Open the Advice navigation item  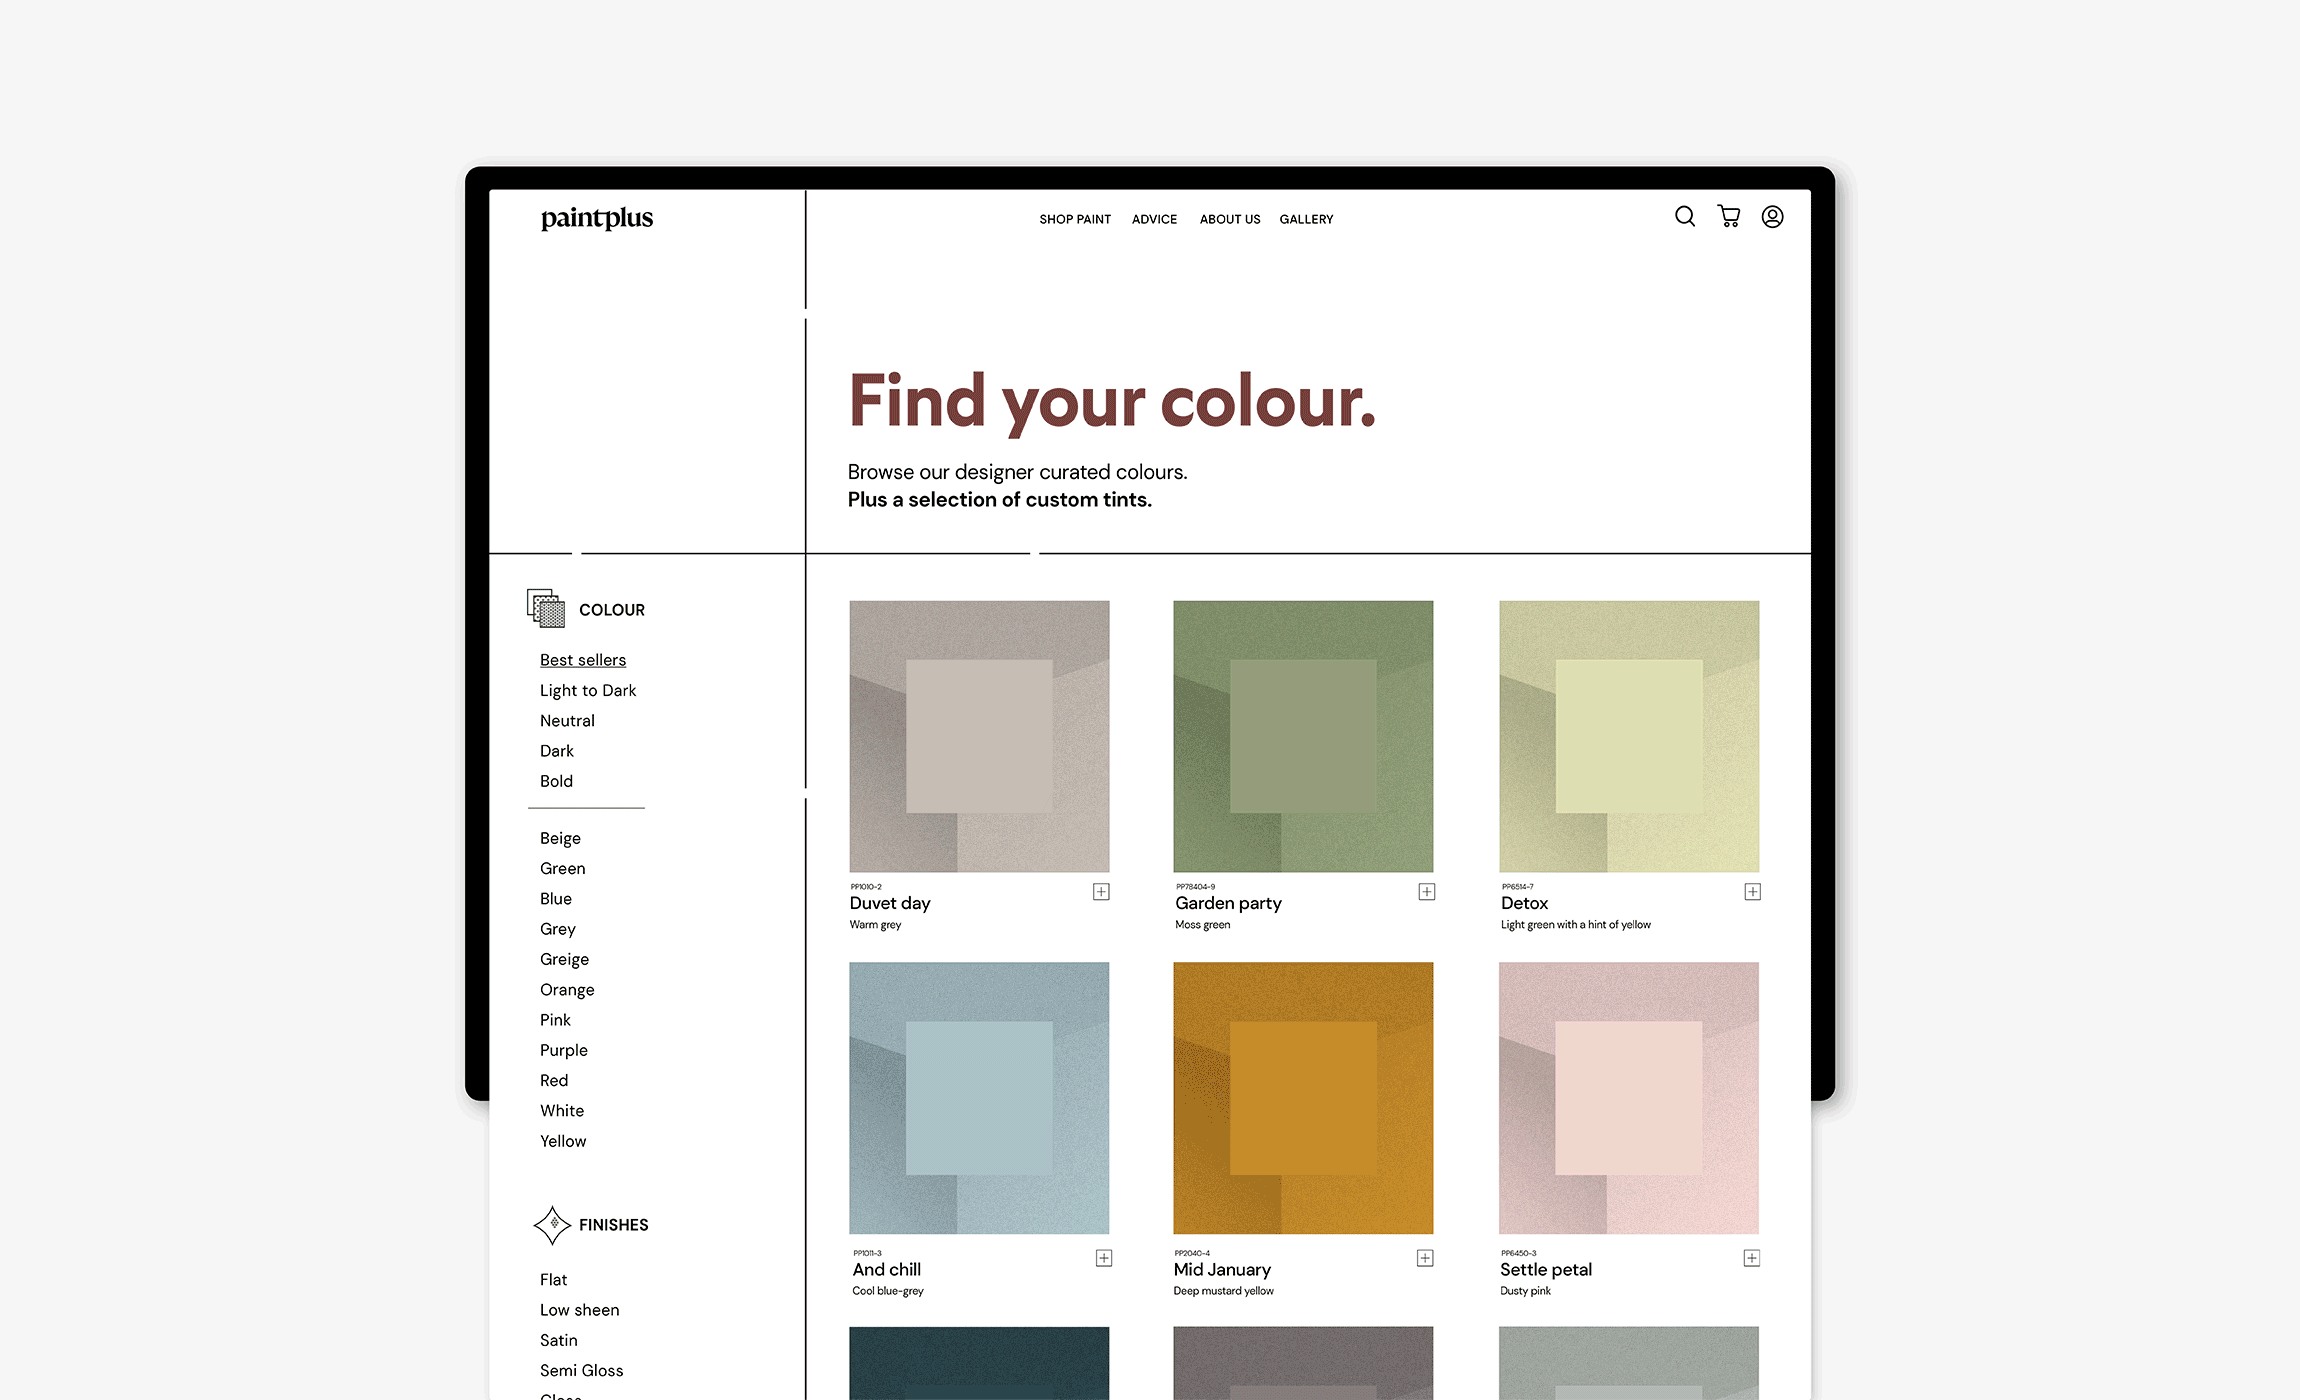click(x=1154, y=219)
